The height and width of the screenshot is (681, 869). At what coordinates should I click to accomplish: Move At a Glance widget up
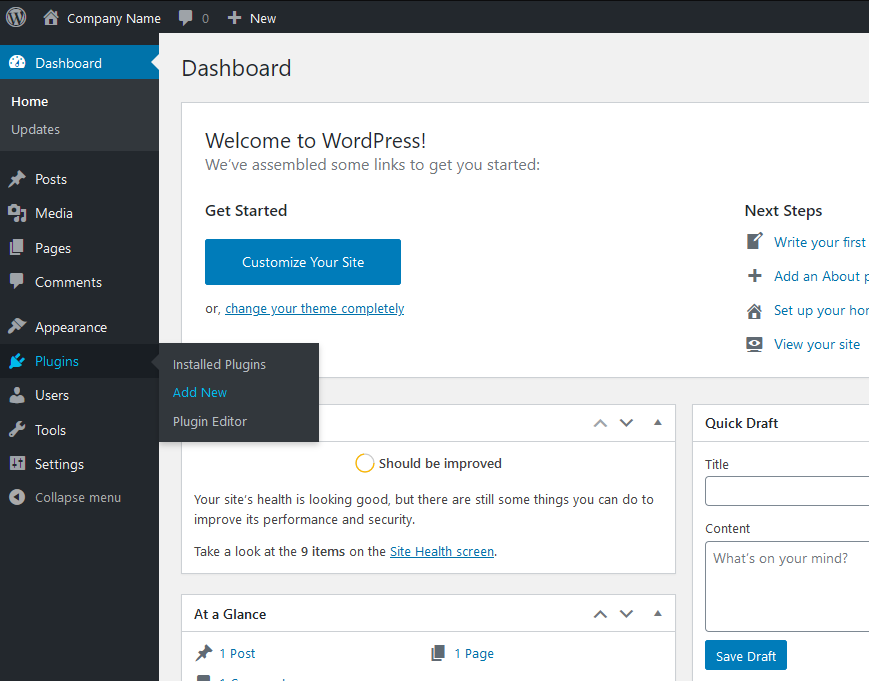coord(600,614)
